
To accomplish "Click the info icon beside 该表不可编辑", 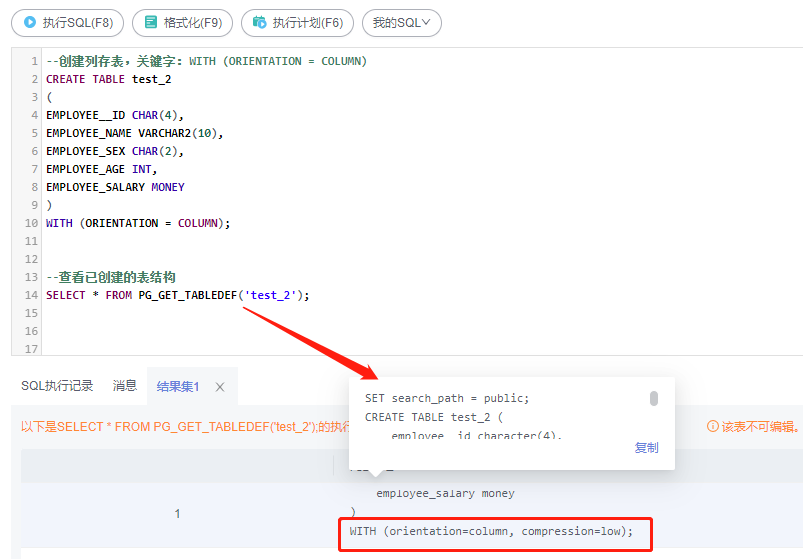I will pos(712,426).
